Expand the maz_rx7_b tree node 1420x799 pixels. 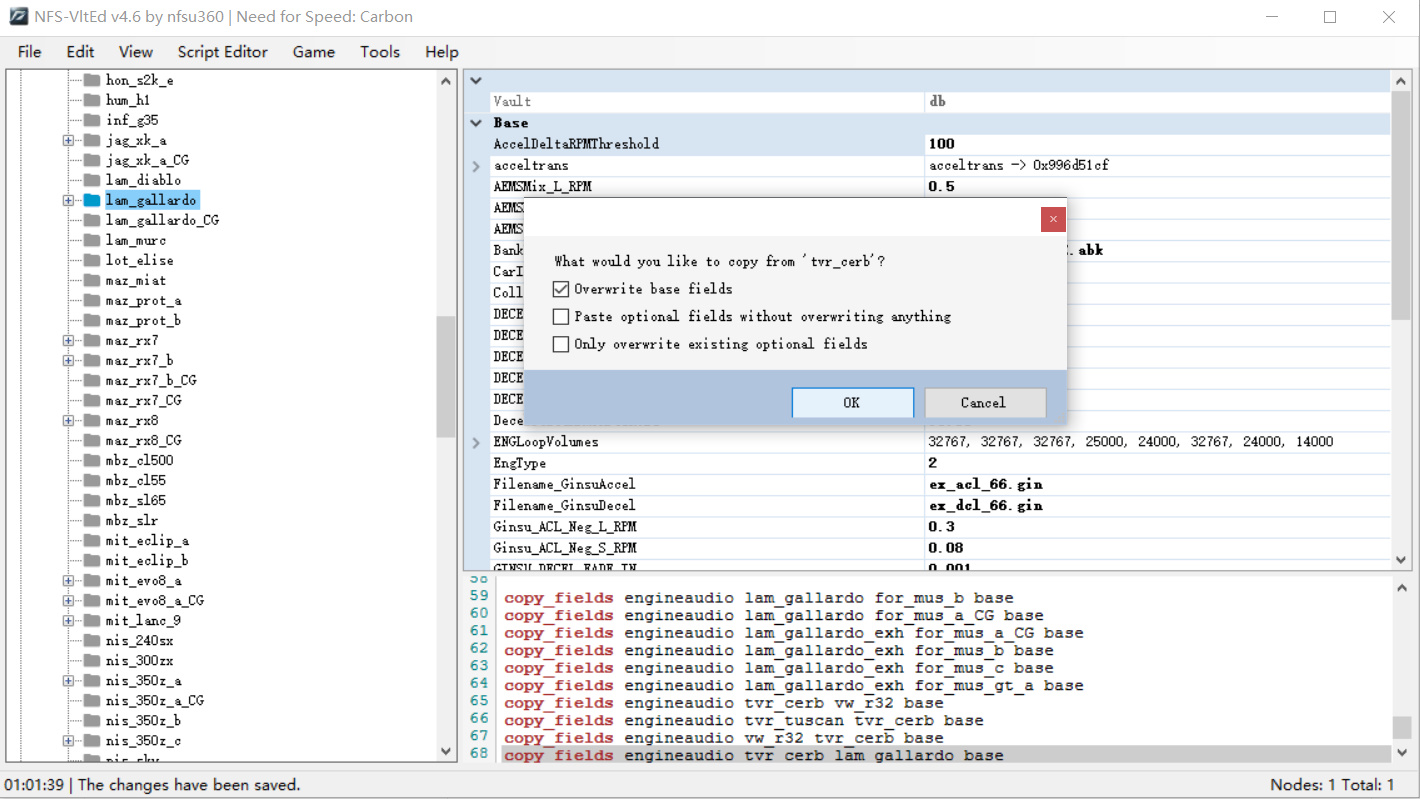(68, 360)
